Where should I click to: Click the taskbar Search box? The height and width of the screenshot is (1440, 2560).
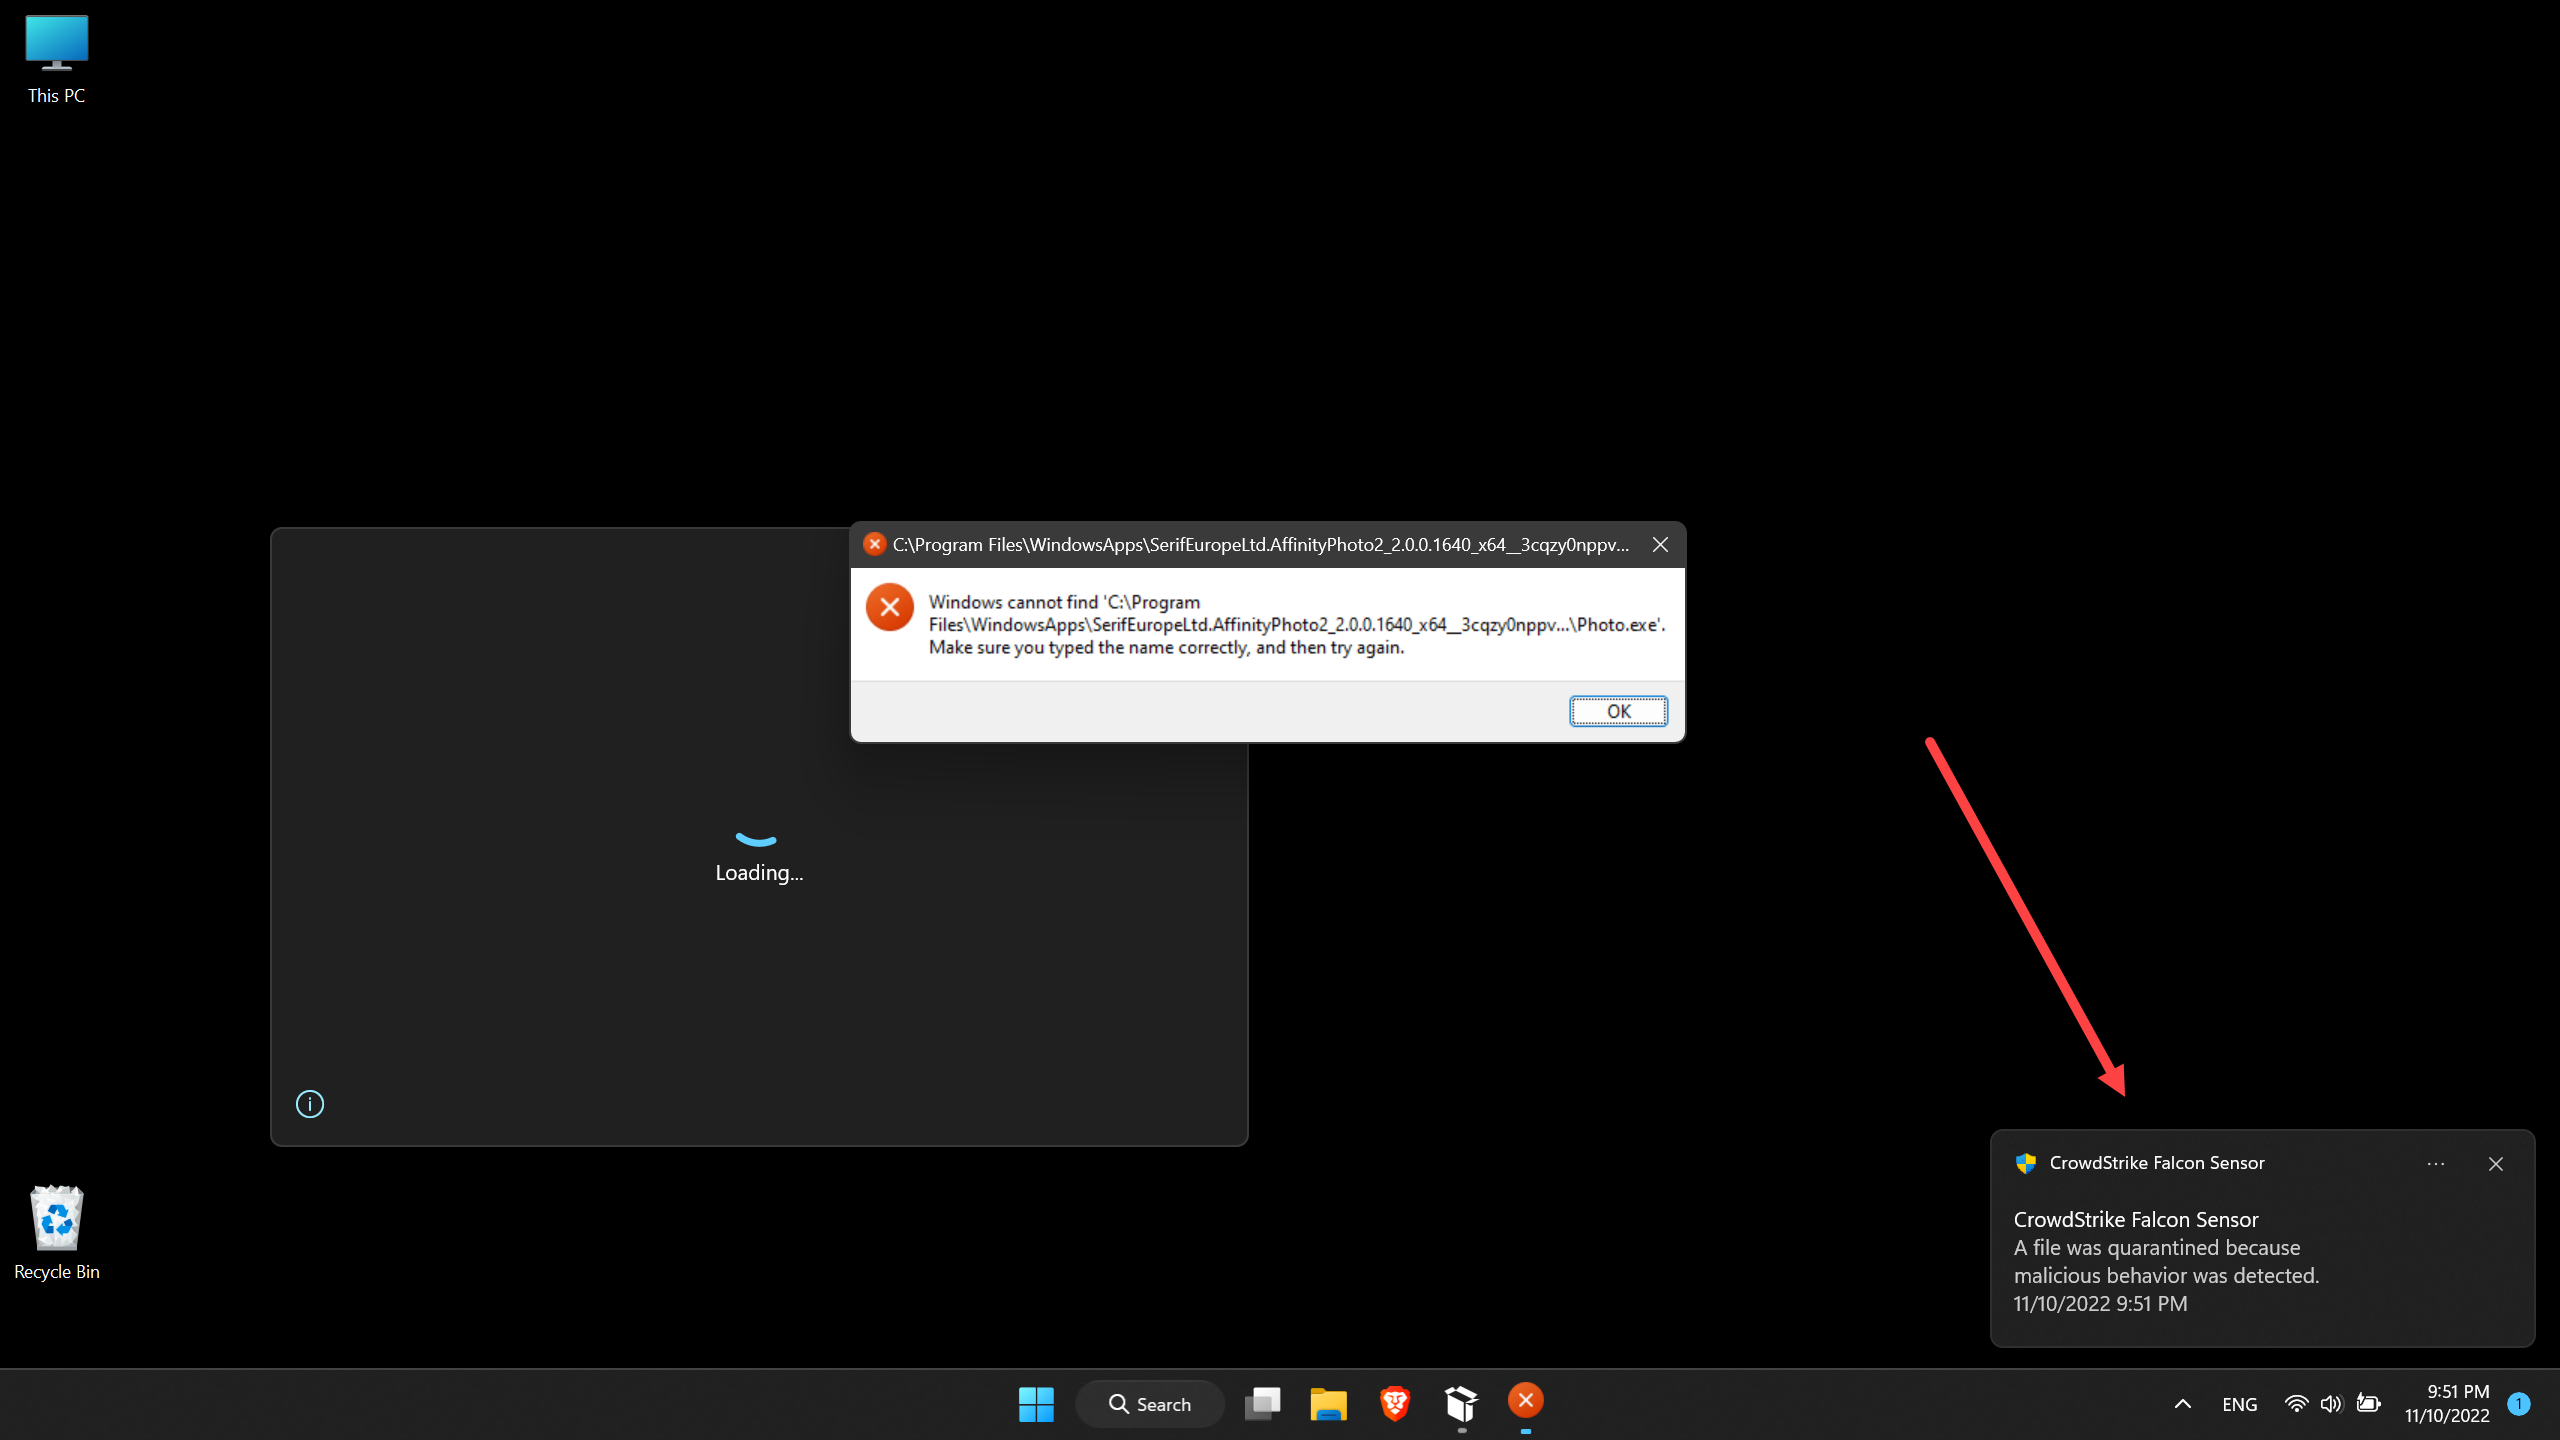coord(1150,1404)
